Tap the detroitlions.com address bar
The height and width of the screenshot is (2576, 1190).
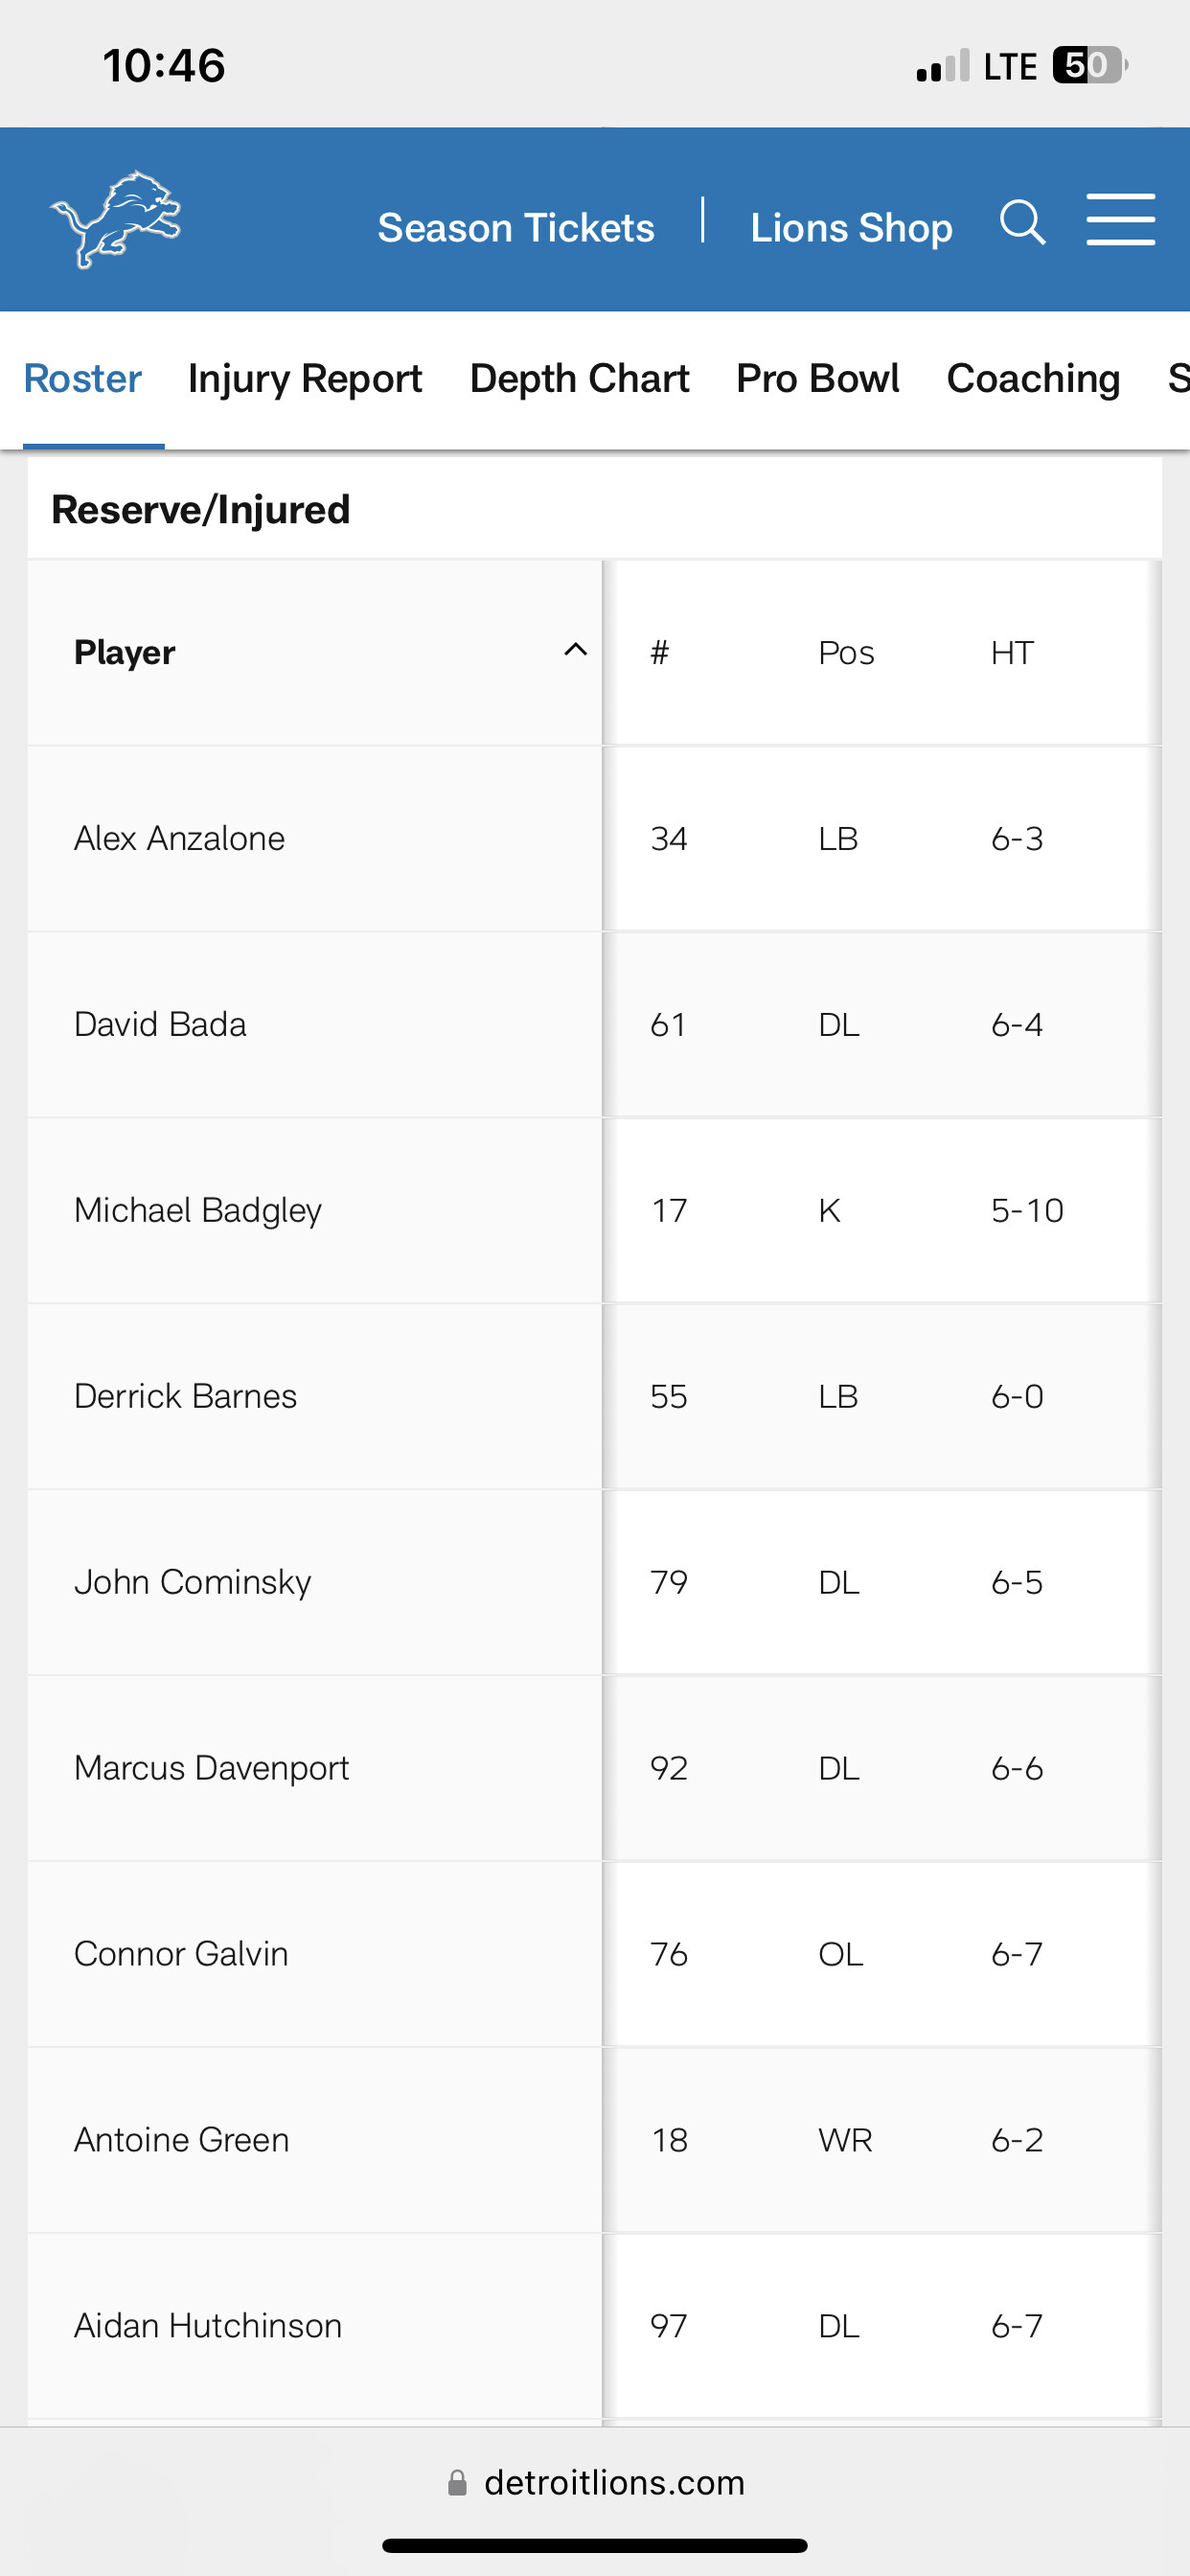[x=613, y=2482]
